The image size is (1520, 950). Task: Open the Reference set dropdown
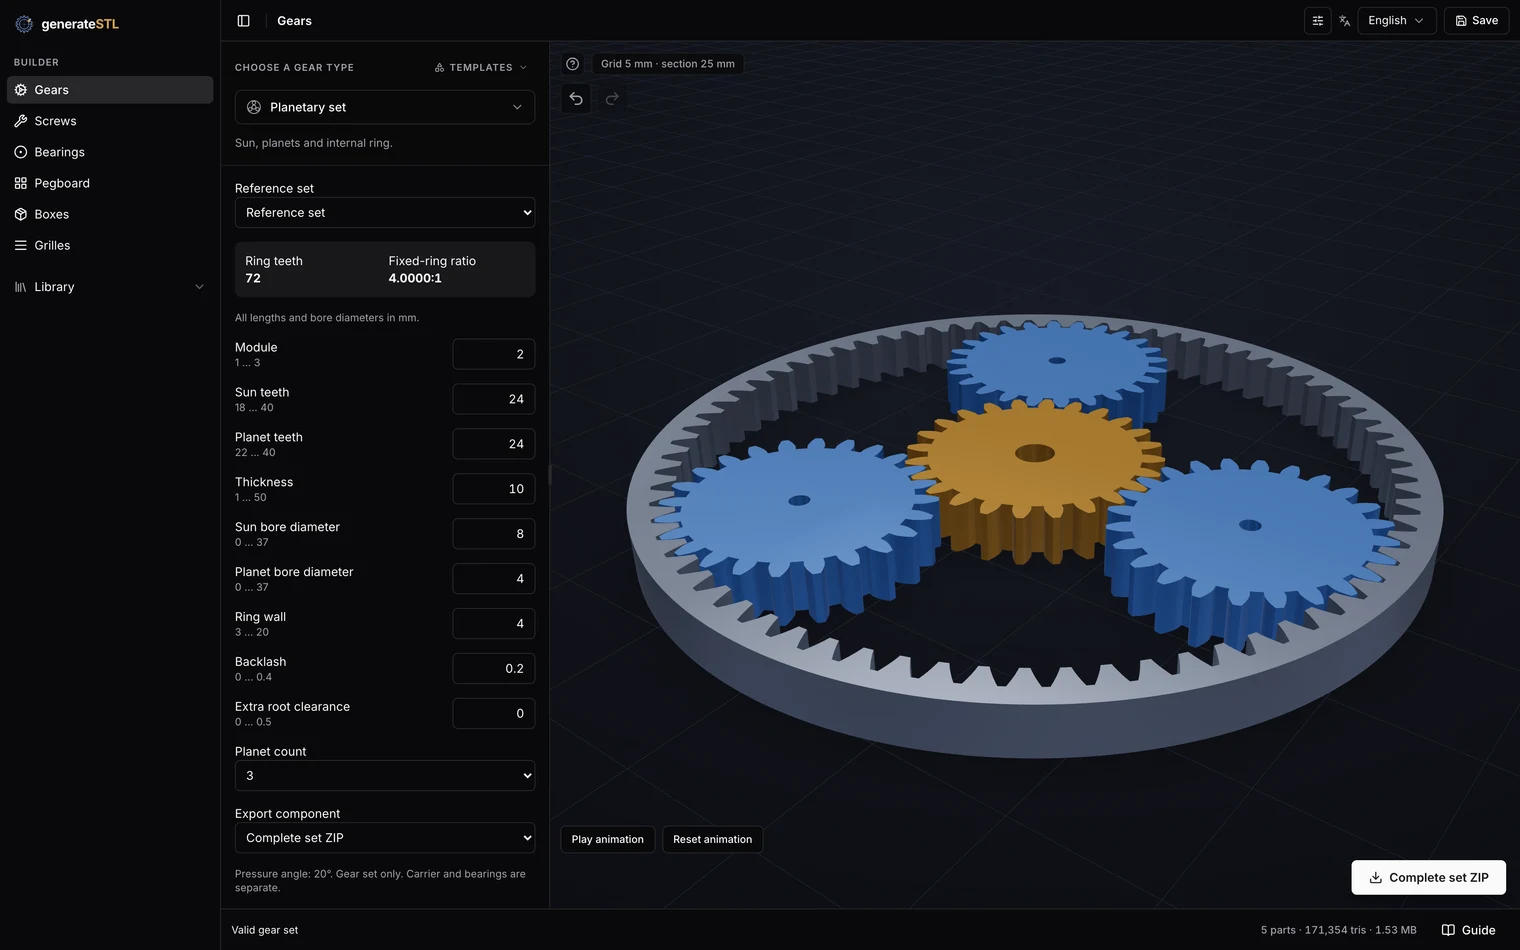(385, 213)
